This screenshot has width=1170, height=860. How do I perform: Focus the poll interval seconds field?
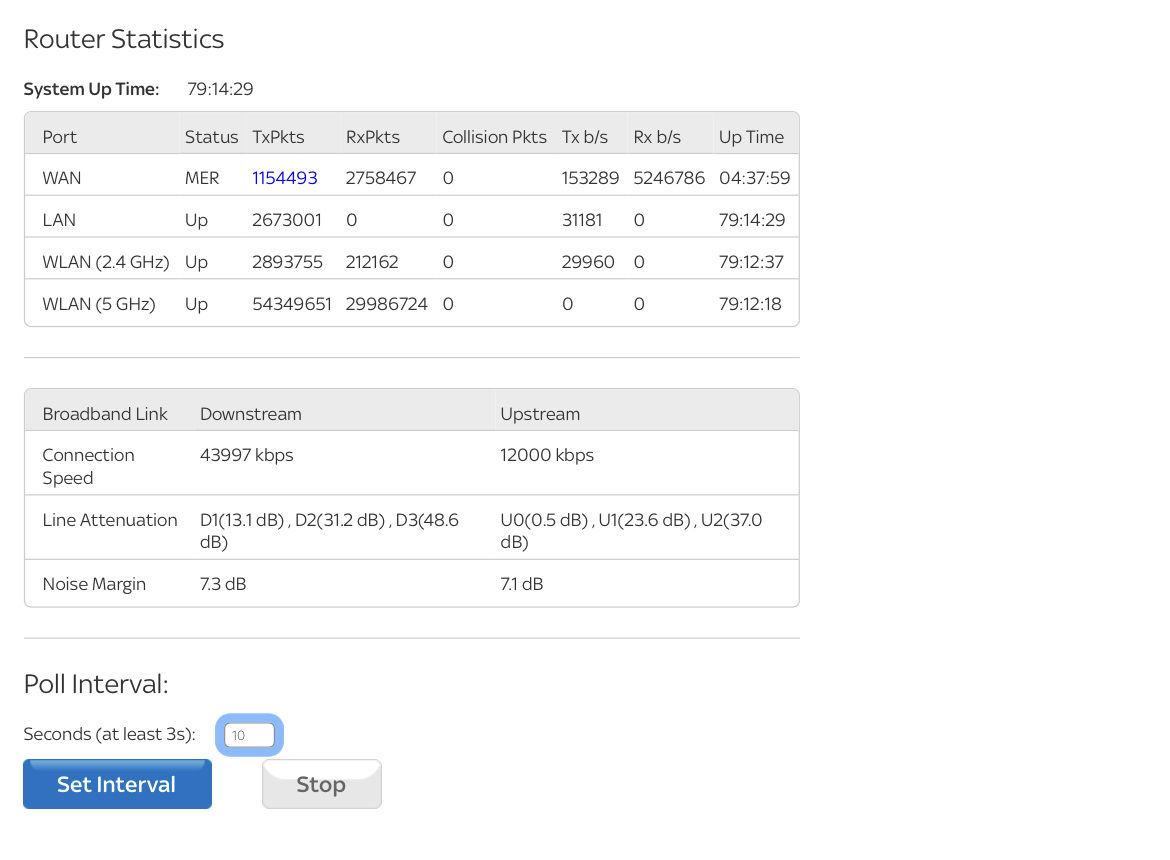point(249,735)
